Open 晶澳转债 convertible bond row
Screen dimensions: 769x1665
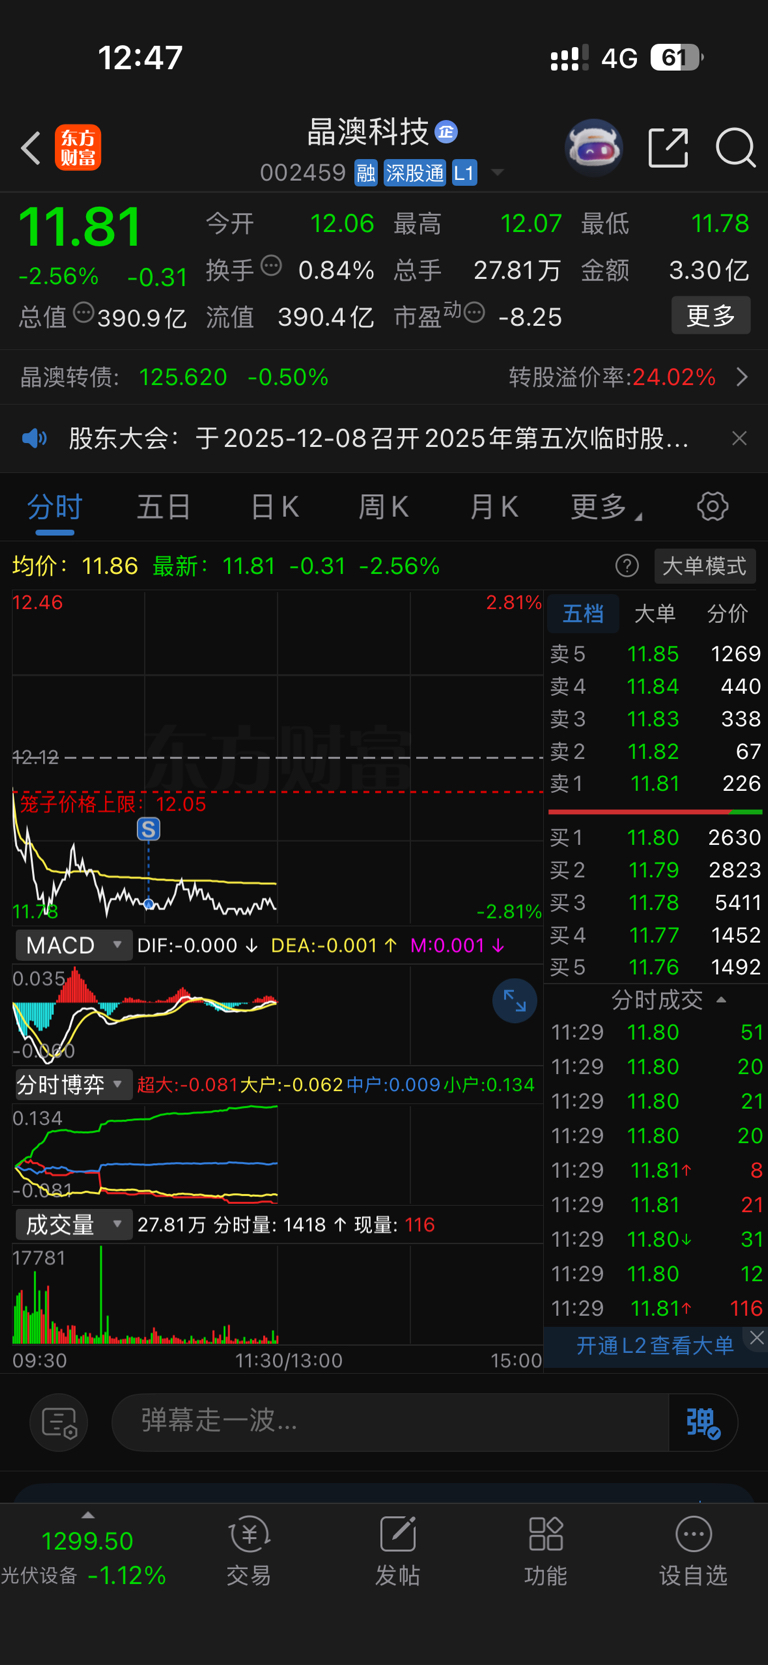pos(175,377)
